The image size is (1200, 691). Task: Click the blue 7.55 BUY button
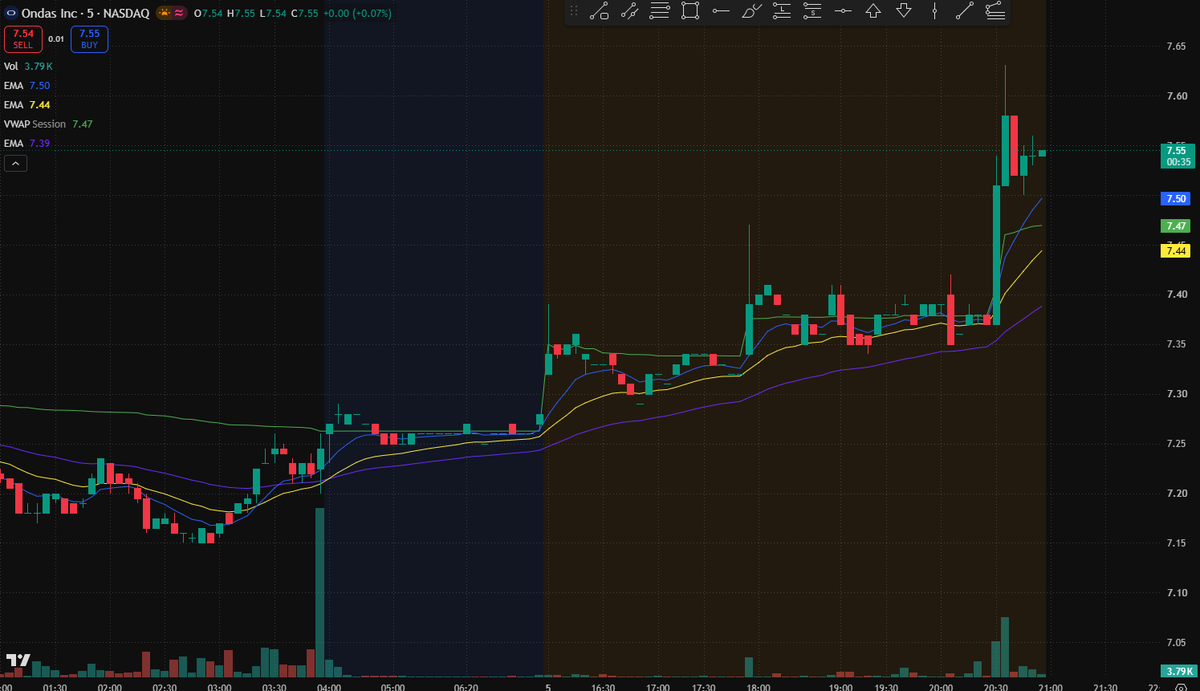90,39
